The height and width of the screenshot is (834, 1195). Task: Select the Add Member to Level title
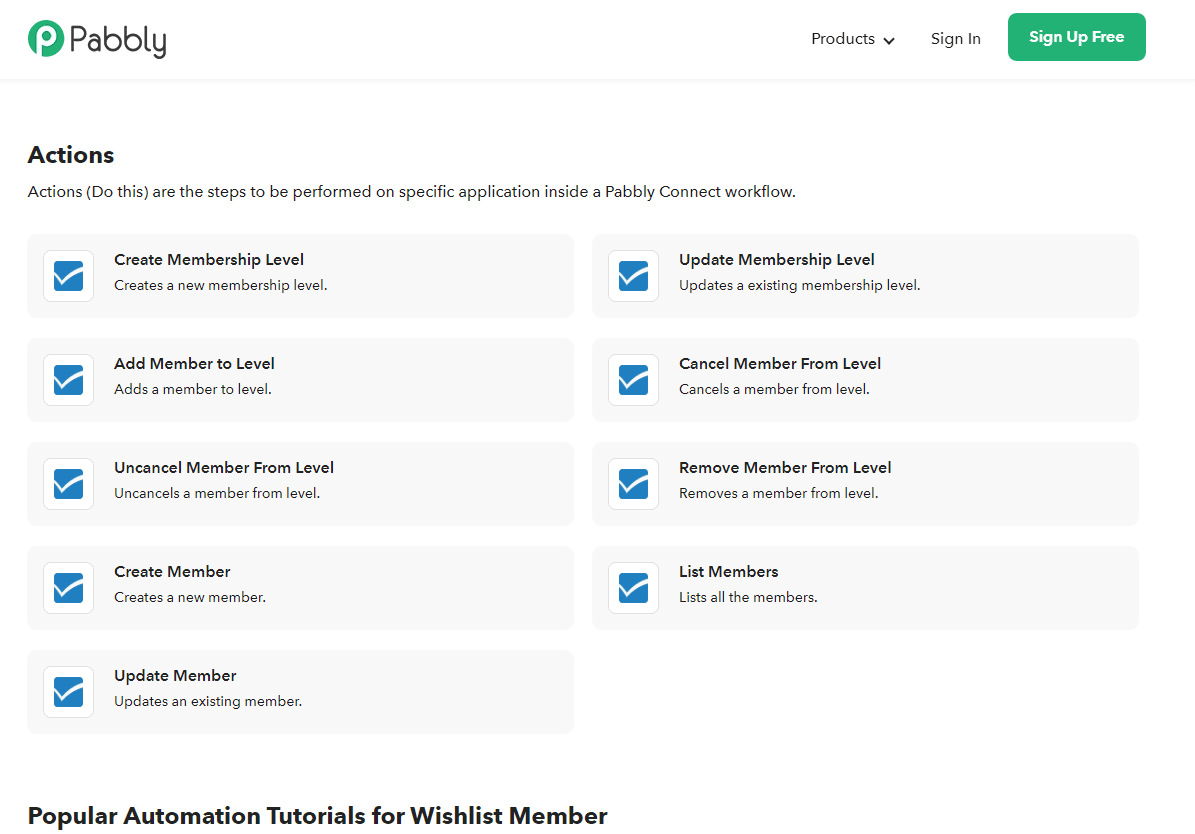click(194, 364)
